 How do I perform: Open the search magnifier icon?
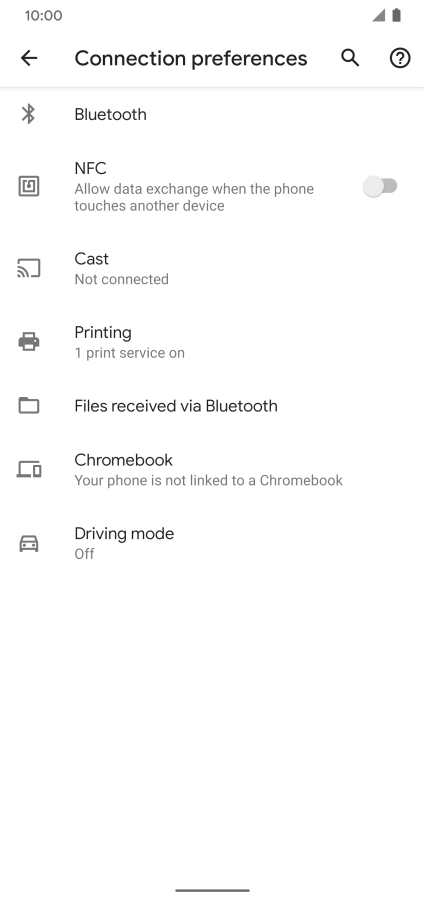point(350,58)
